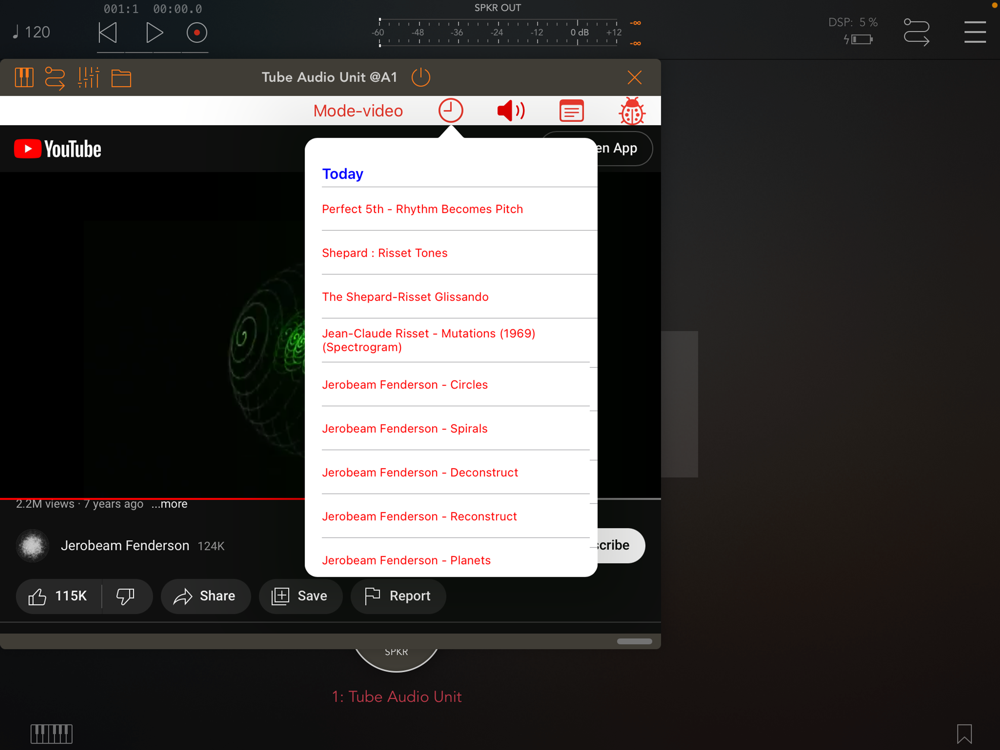This screenshot has height=750, width=1000.
Task: Open the Jerobeam Fenderson channel avatar
Action: pos(33,546)
